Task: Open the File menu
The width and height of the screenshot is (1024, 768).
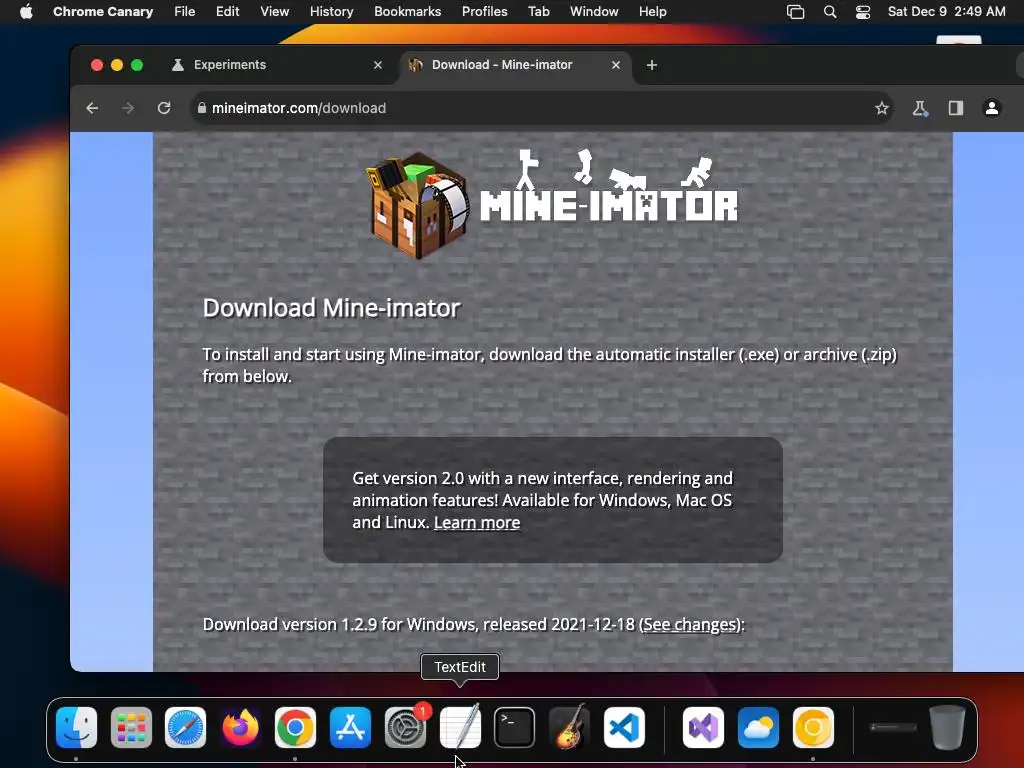Action: pyautogui.click(x=185, y=12)
